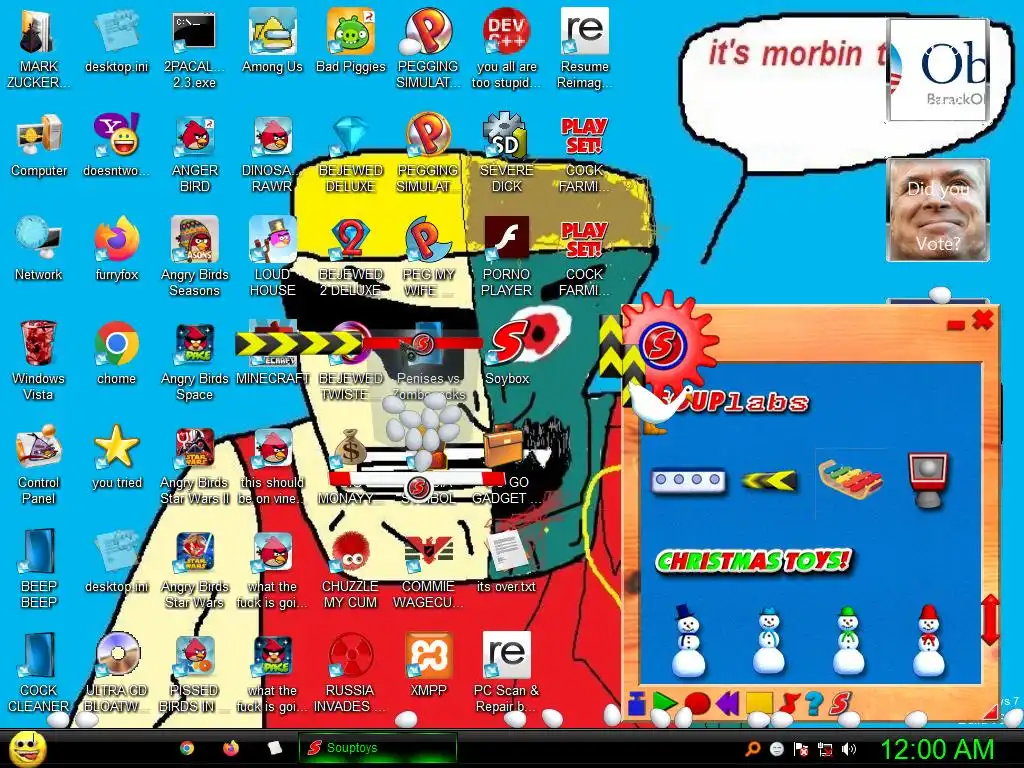Toggle the red music note in Souptoys
The image size is (1024, 768).
[790, 703]
